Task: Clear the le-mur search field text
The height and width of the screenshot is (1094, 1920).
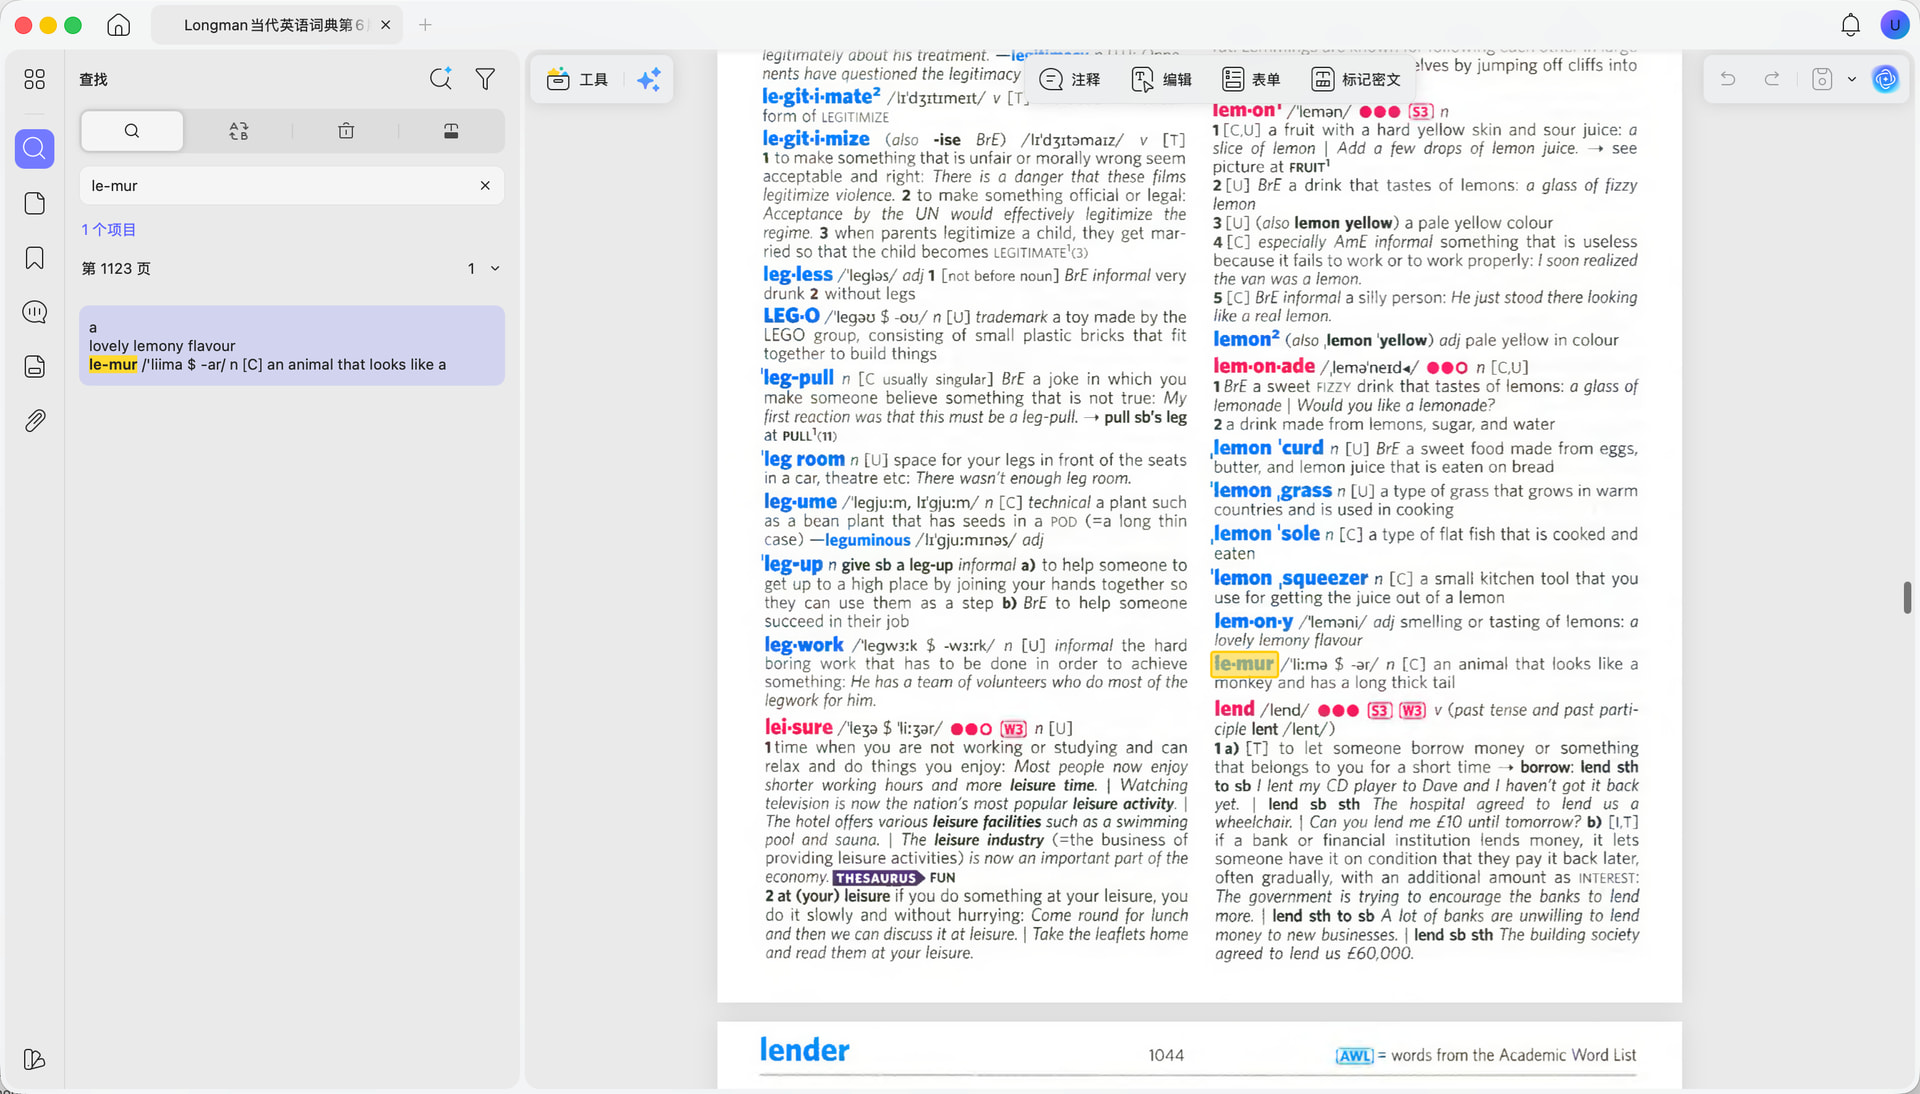Action: pyautogui.click(x=485, y=186)
